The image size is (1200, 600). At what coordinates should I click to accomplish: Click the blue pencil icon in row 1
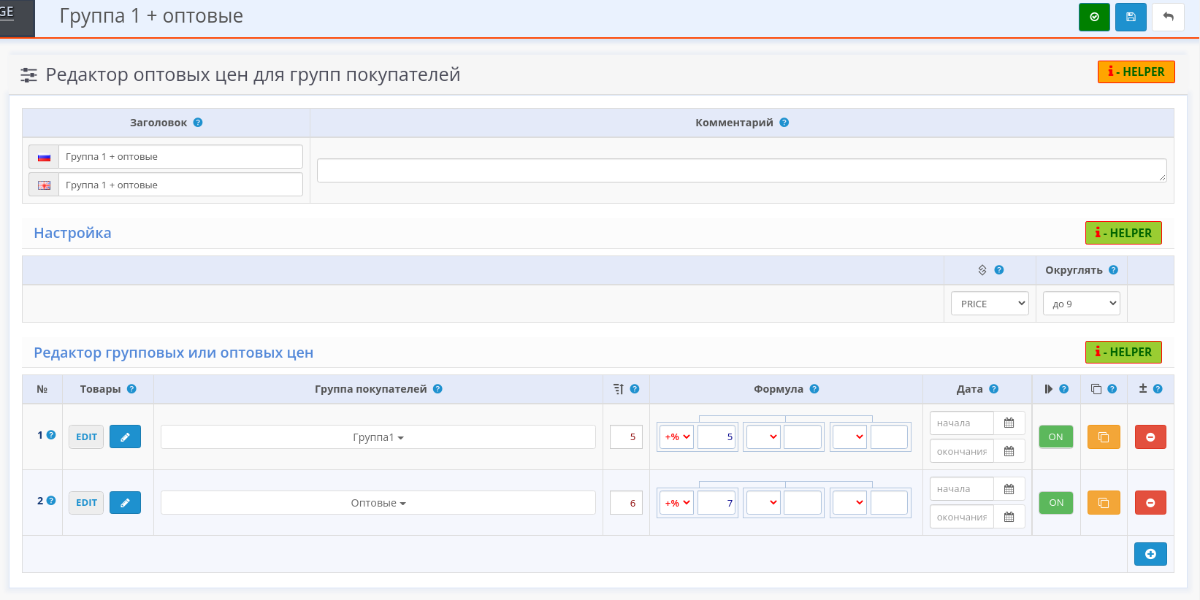tap(125, 437)
